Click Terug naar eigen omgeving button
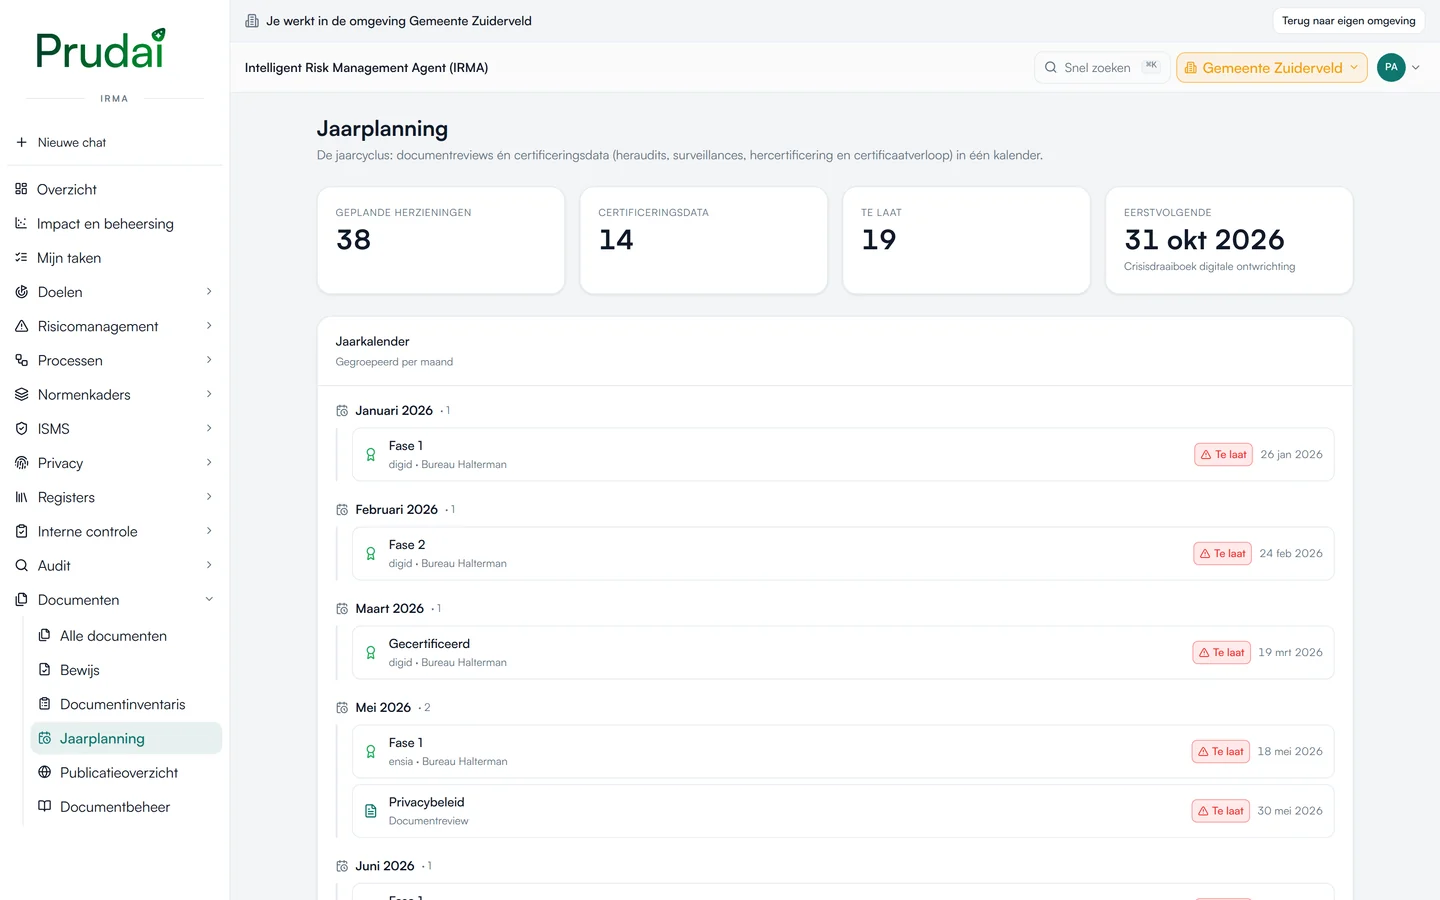The height and width of the screenshot is (900, 1440). pyautogui.click(x=1348, y=21)
